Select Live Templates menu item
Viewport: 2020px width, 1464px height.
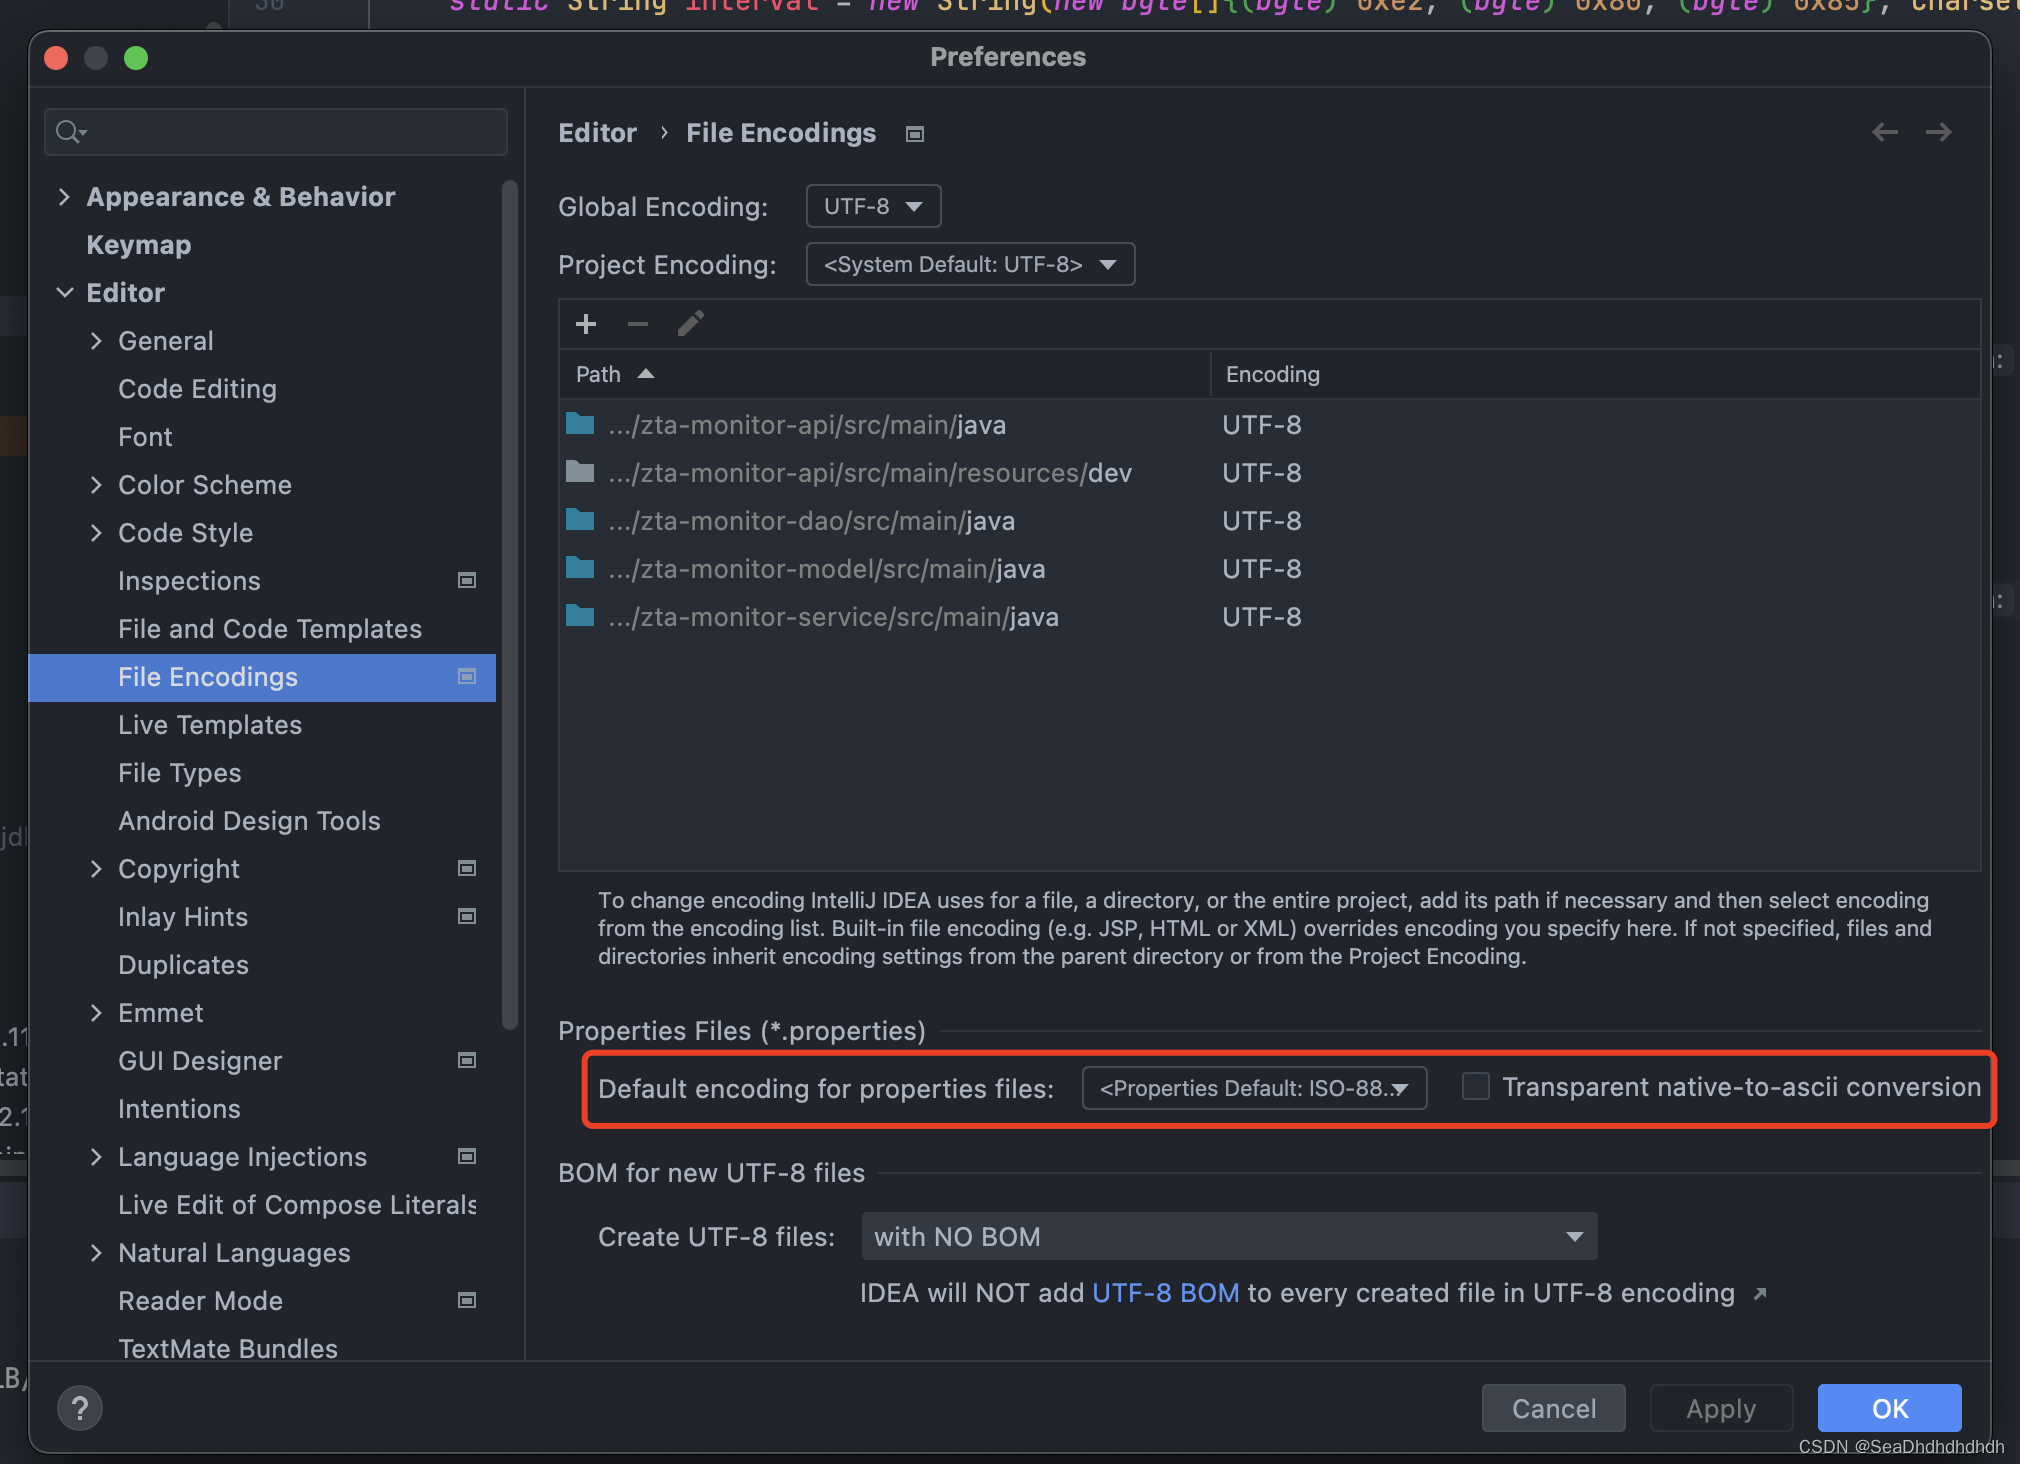coord(210,725)
